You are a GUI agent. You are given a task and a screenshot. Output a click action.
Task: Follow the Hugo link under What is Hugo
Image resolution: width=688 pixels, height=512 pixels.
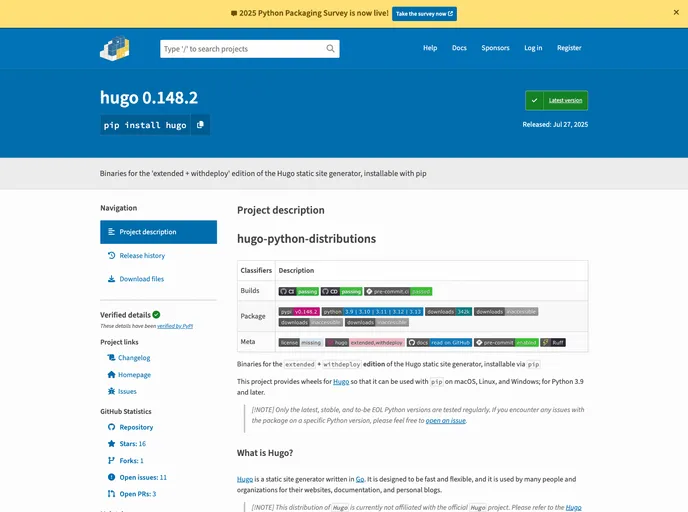point(245,479)
